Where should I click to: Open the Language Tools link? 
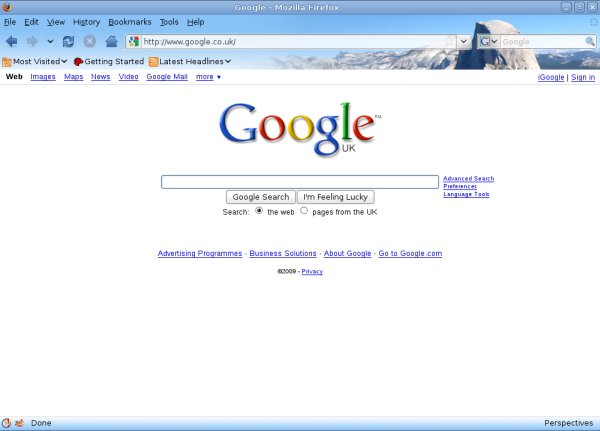pos(466,194)
